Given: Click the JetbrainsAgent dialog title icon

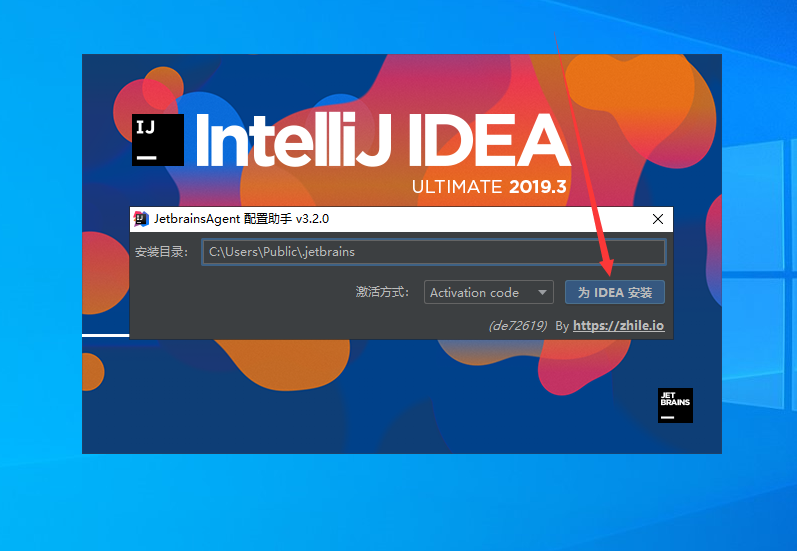Looking at the screenshot, I should tap(141, 219).
